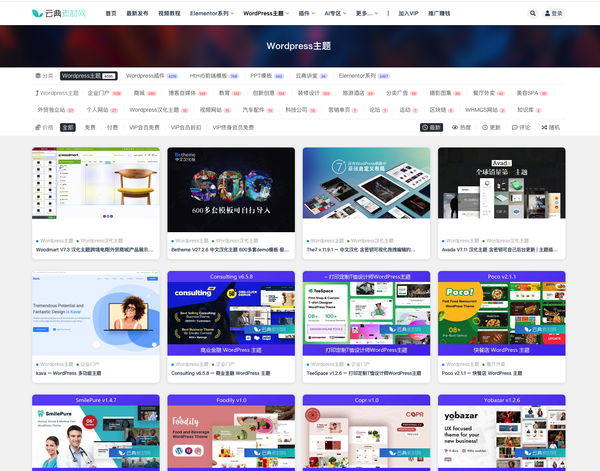Filter by 区块链 subcategory

(442, 110)
